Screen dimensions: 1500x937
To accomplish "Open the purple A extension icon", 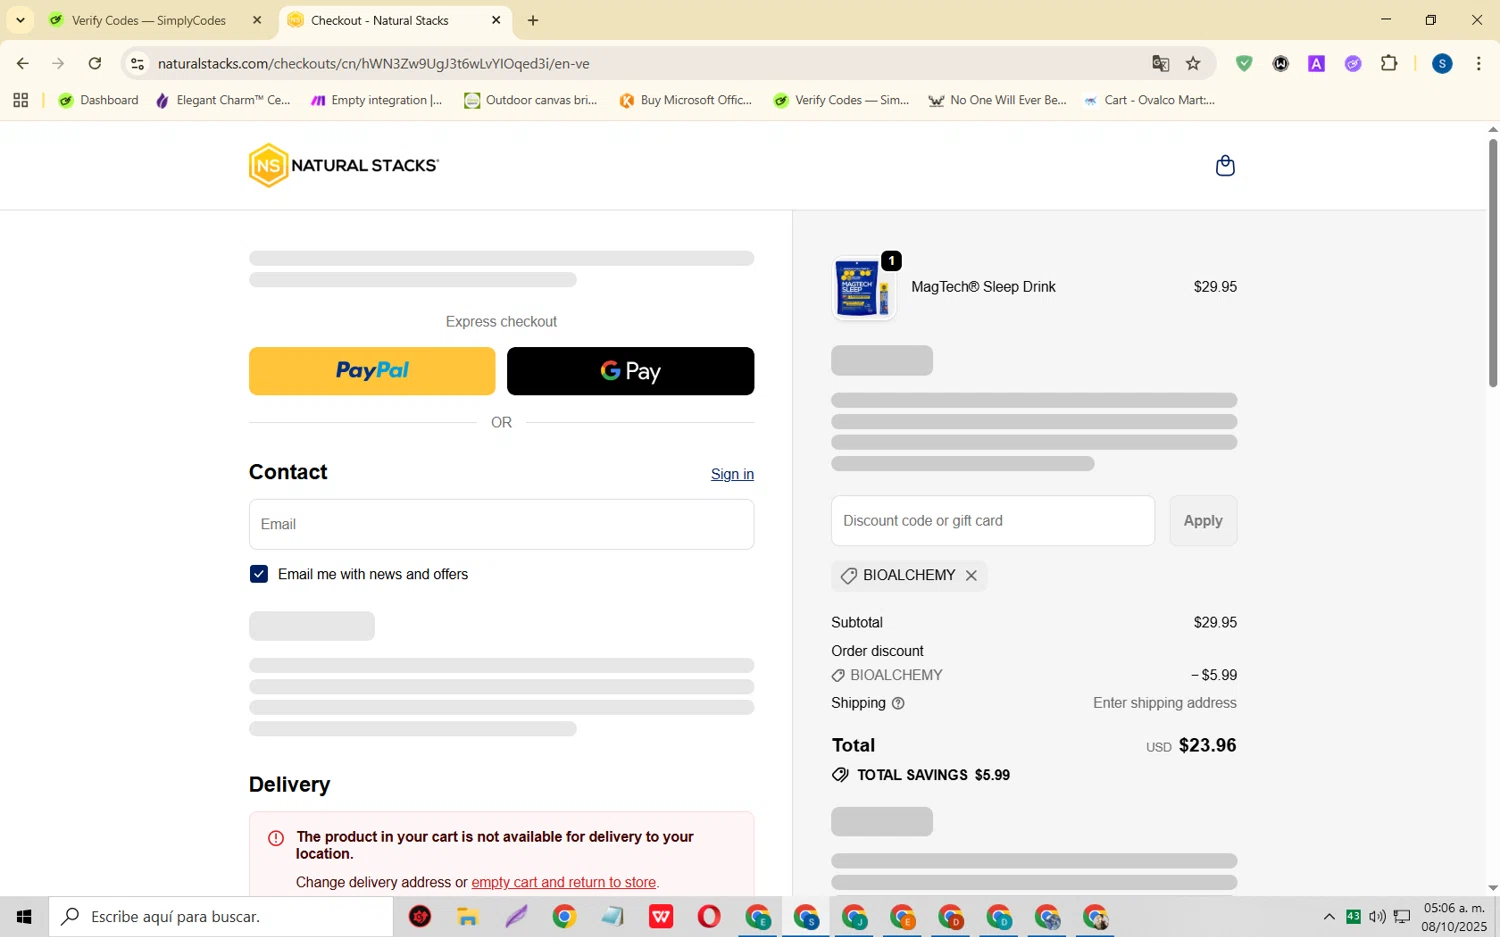I will point(1316,64).
